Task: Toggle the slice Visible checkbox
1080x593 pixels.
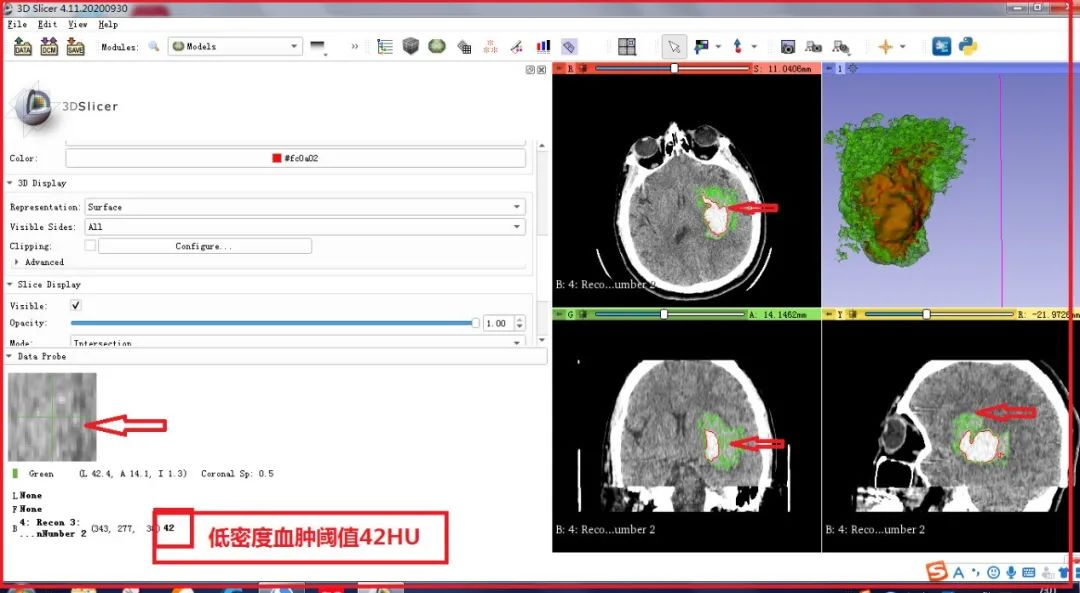Action: click(76, 305)
